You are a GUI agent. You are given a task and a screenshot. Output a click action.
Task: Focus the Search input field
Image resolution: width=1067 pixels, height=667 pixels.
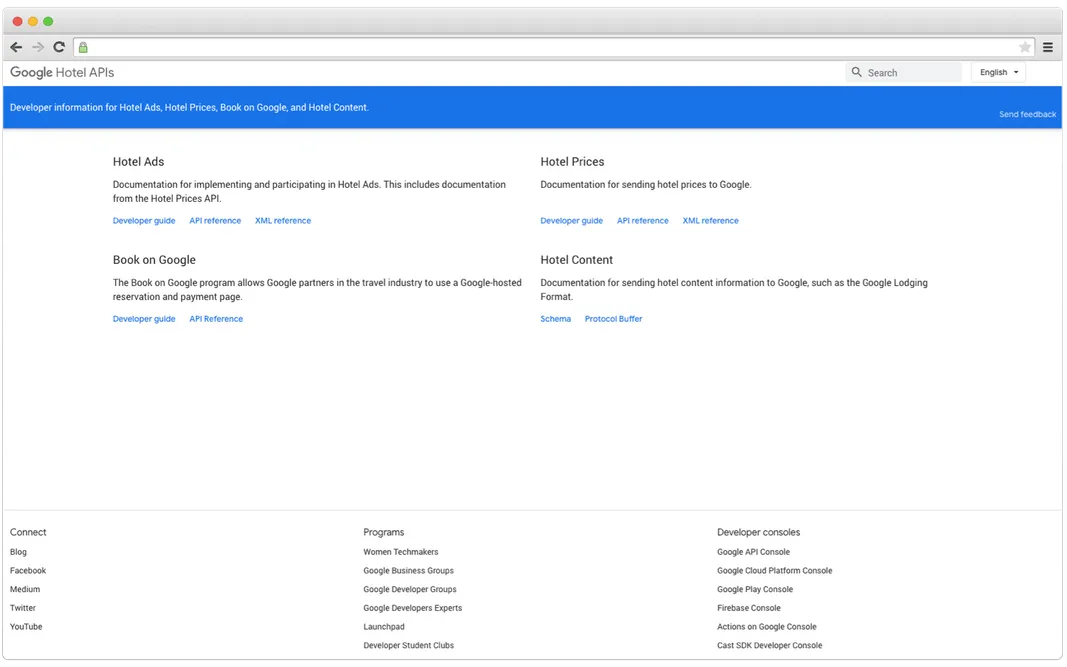(904, 72)
